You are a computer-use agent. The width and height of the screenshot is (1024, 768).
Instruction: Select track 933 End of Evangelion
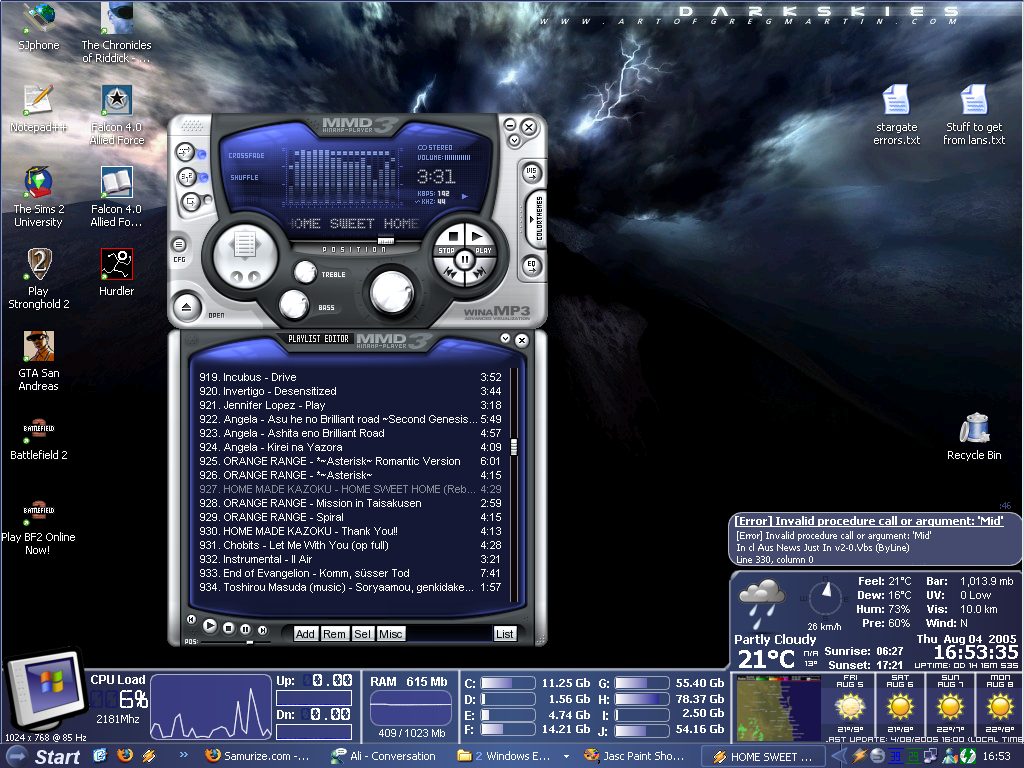(350, 573)
